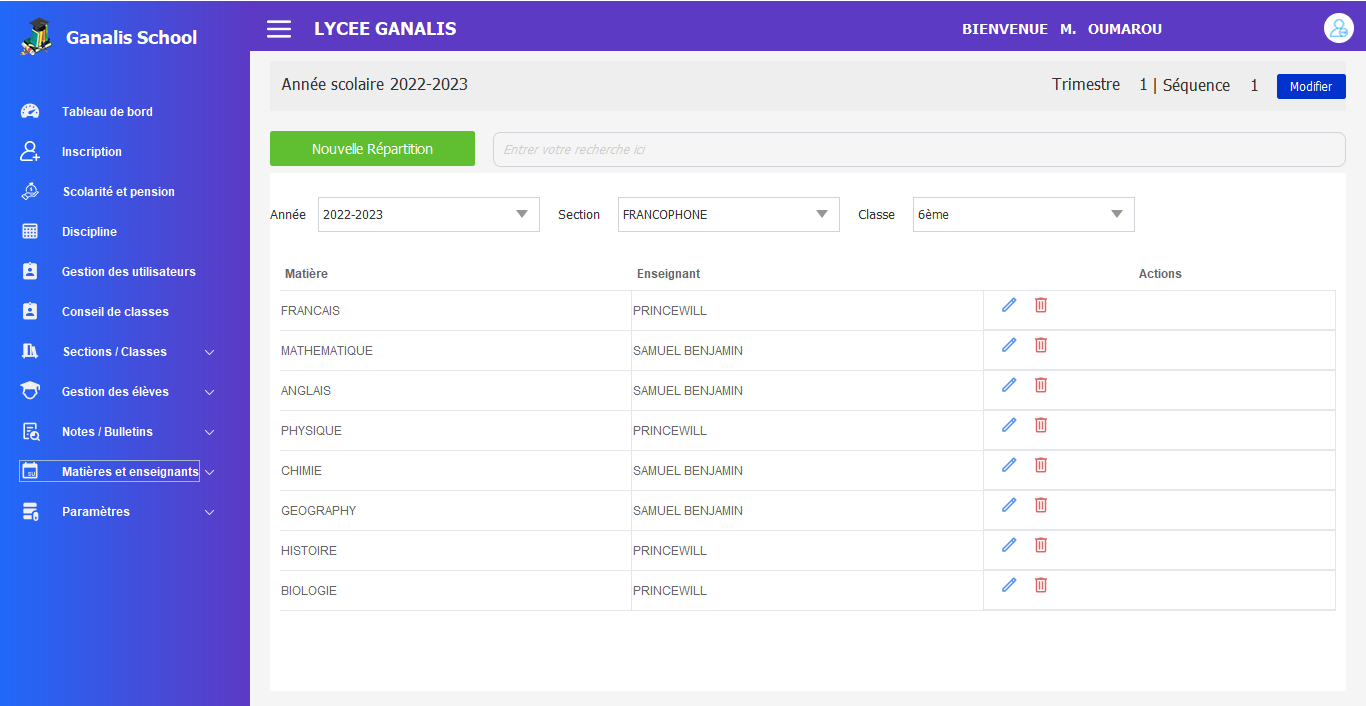Open Gestion des utilisateurs menu item
Viewport: 1366px width, 706px height.
129,272
